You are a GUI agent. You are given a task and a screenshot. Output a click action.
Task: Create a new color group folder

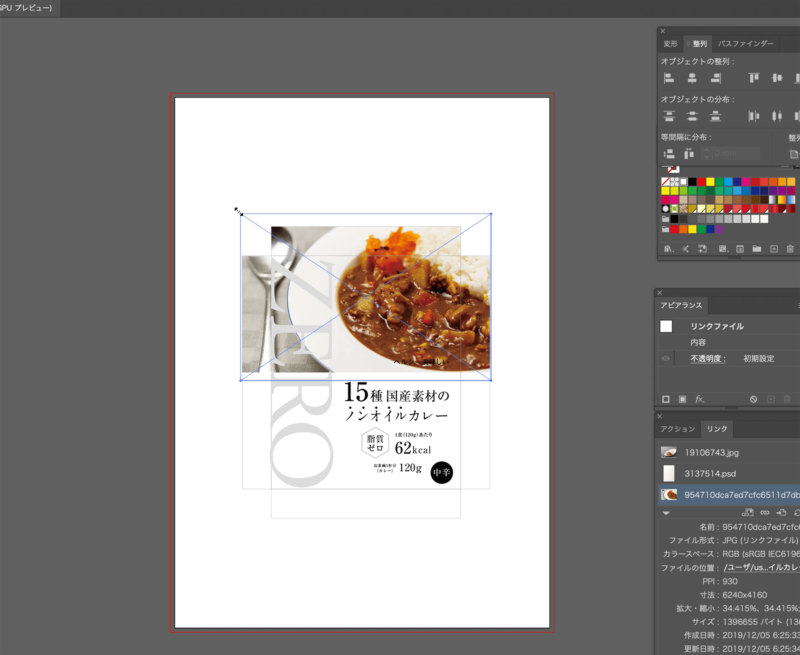[x=757, y=248]
